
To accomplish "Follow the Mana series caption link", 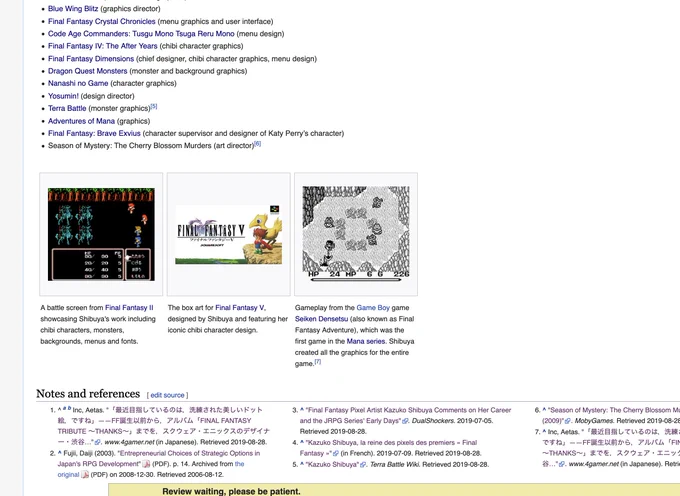I will tap(366, 341).
